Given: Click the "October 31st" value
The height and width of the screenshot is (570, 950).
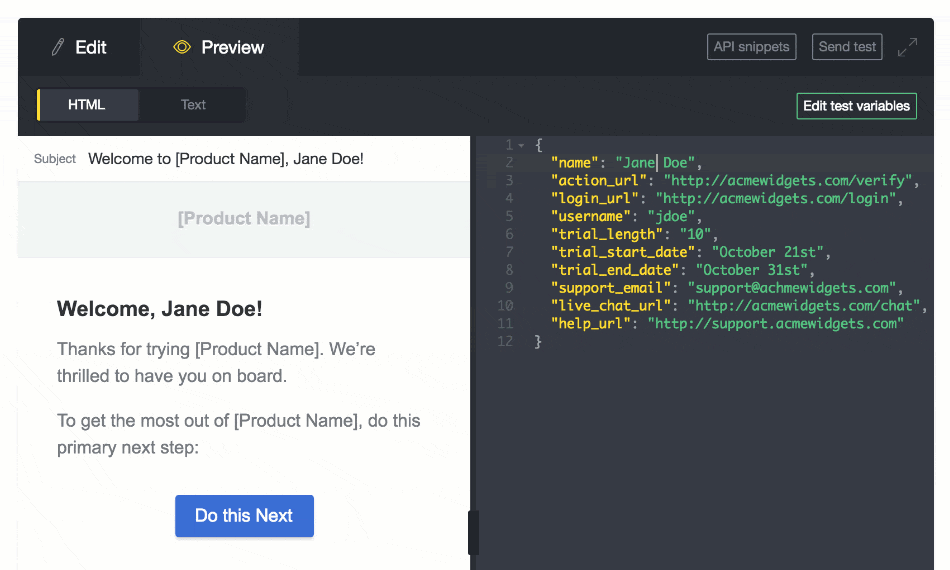Looking at the screenshot, I should (x=751, y=270).
